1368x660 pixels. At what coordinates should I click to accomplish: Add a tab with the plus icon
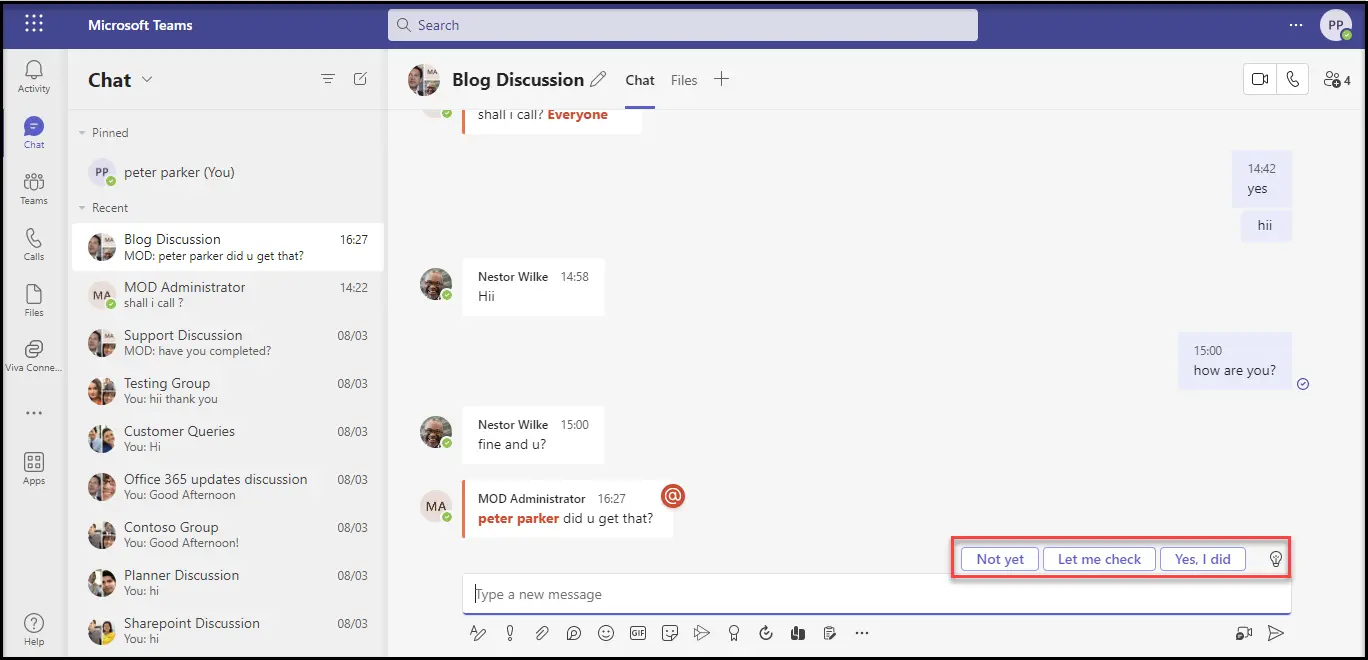(721, 80)
